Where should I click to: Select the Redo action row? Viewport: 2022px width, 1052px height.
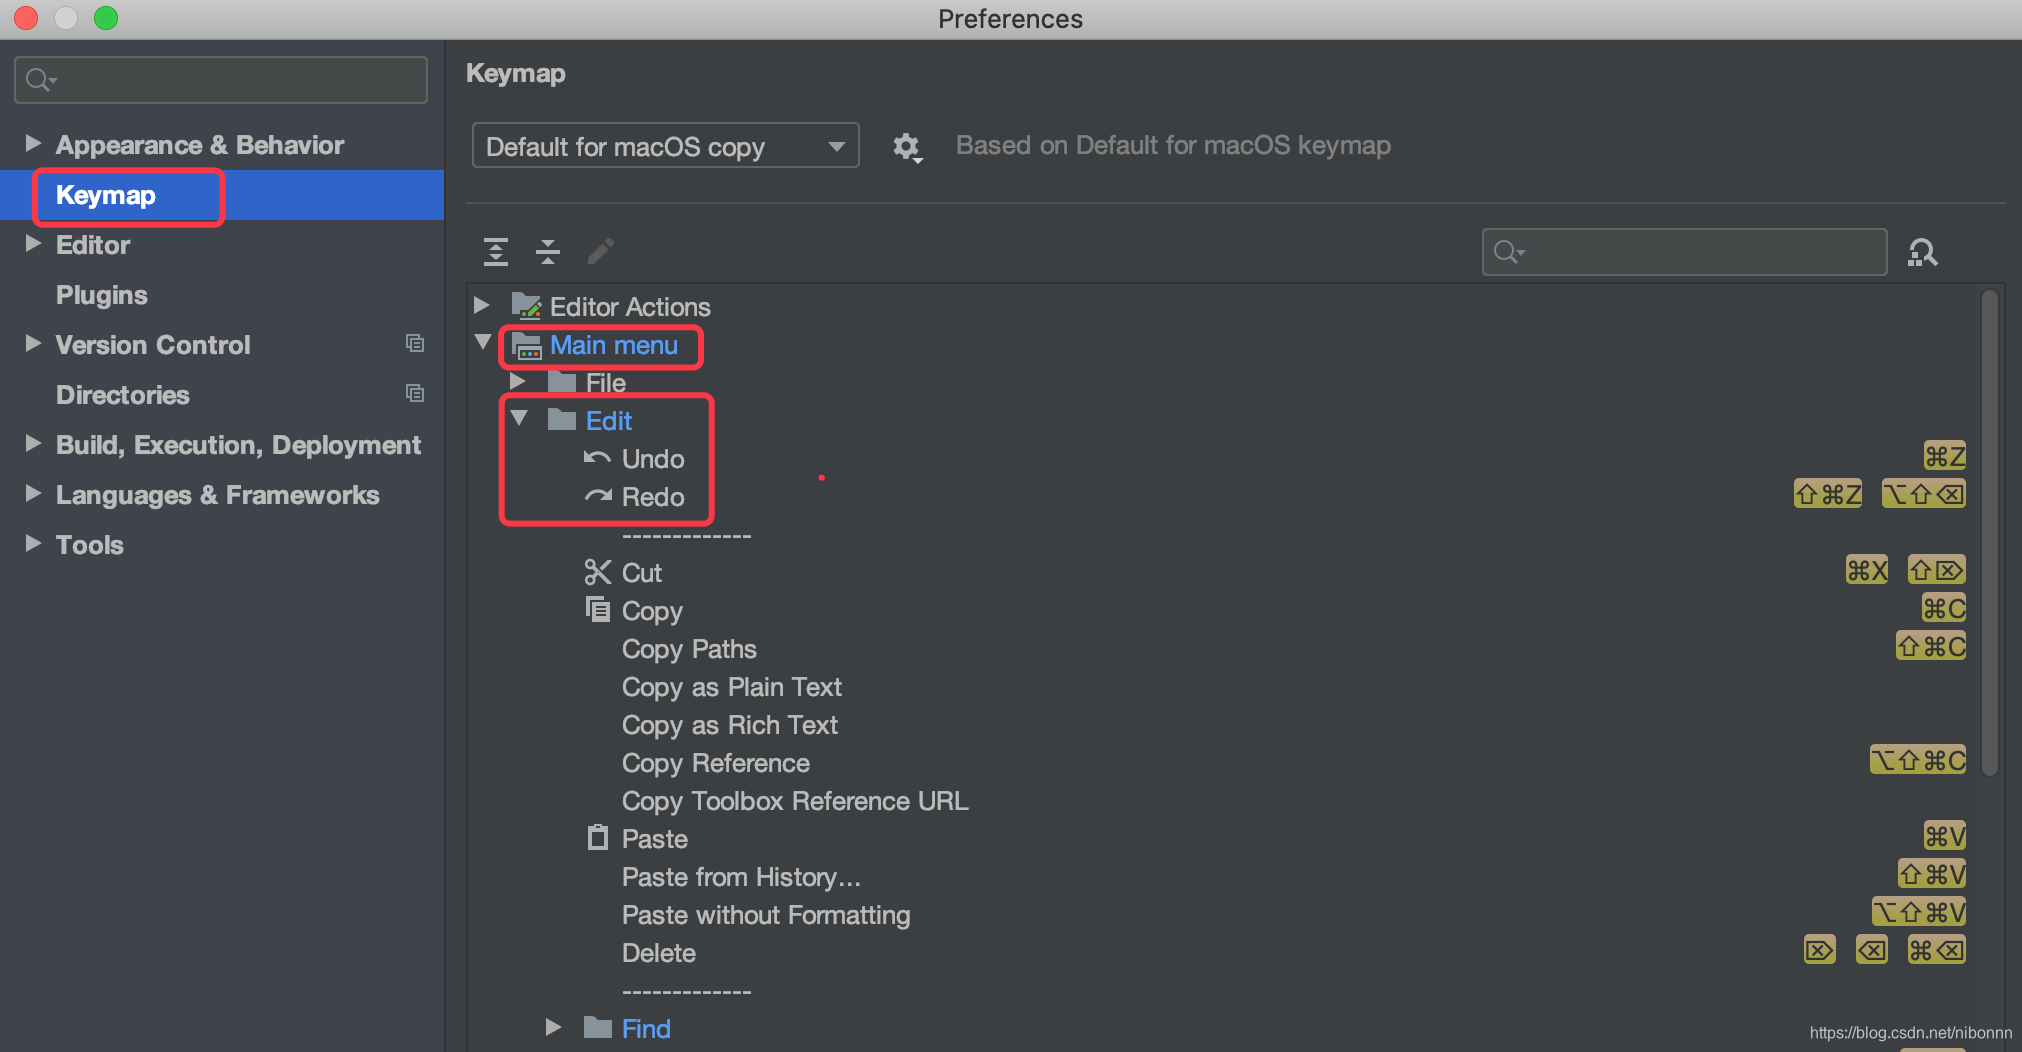point(1224,497)
